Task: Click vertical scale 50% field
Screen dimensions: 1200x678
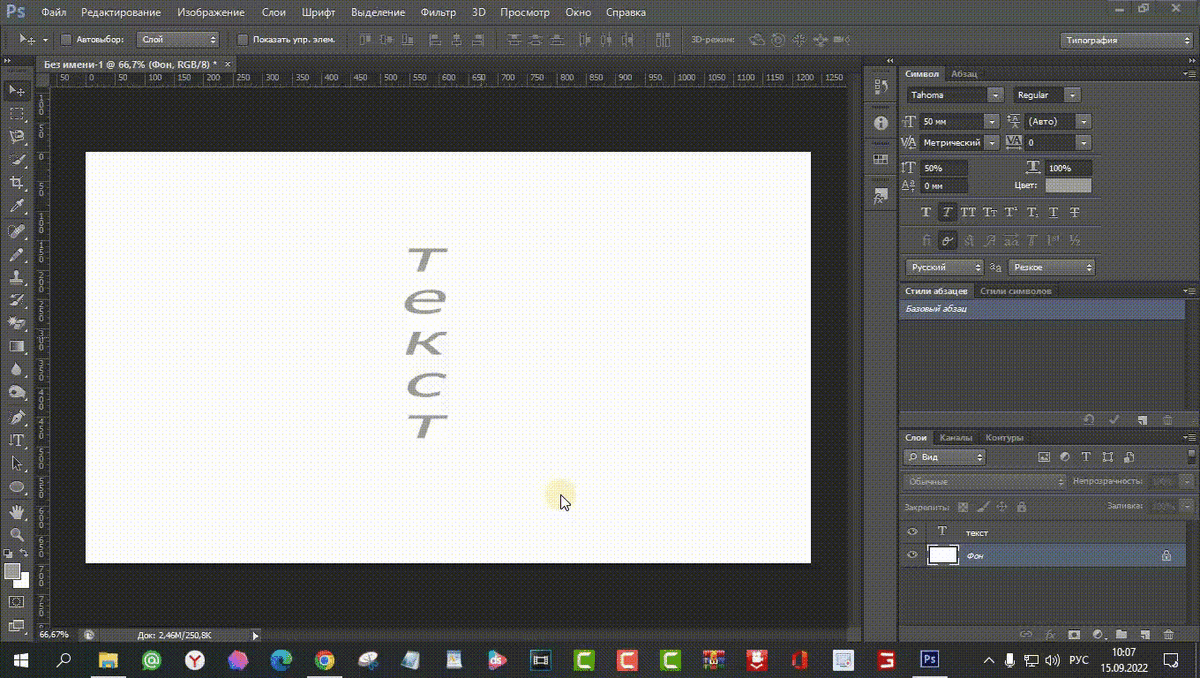Action: pyautogui.click(x=944, y=168)
